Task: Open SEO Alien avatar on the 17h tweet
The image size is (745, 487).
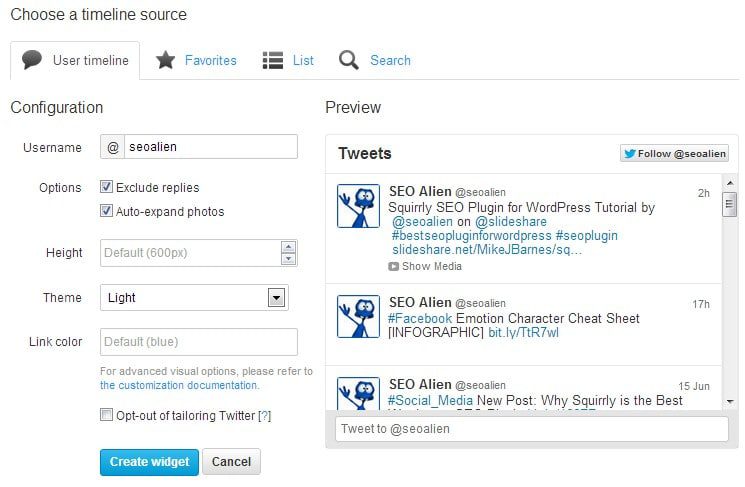Action: 358,316
